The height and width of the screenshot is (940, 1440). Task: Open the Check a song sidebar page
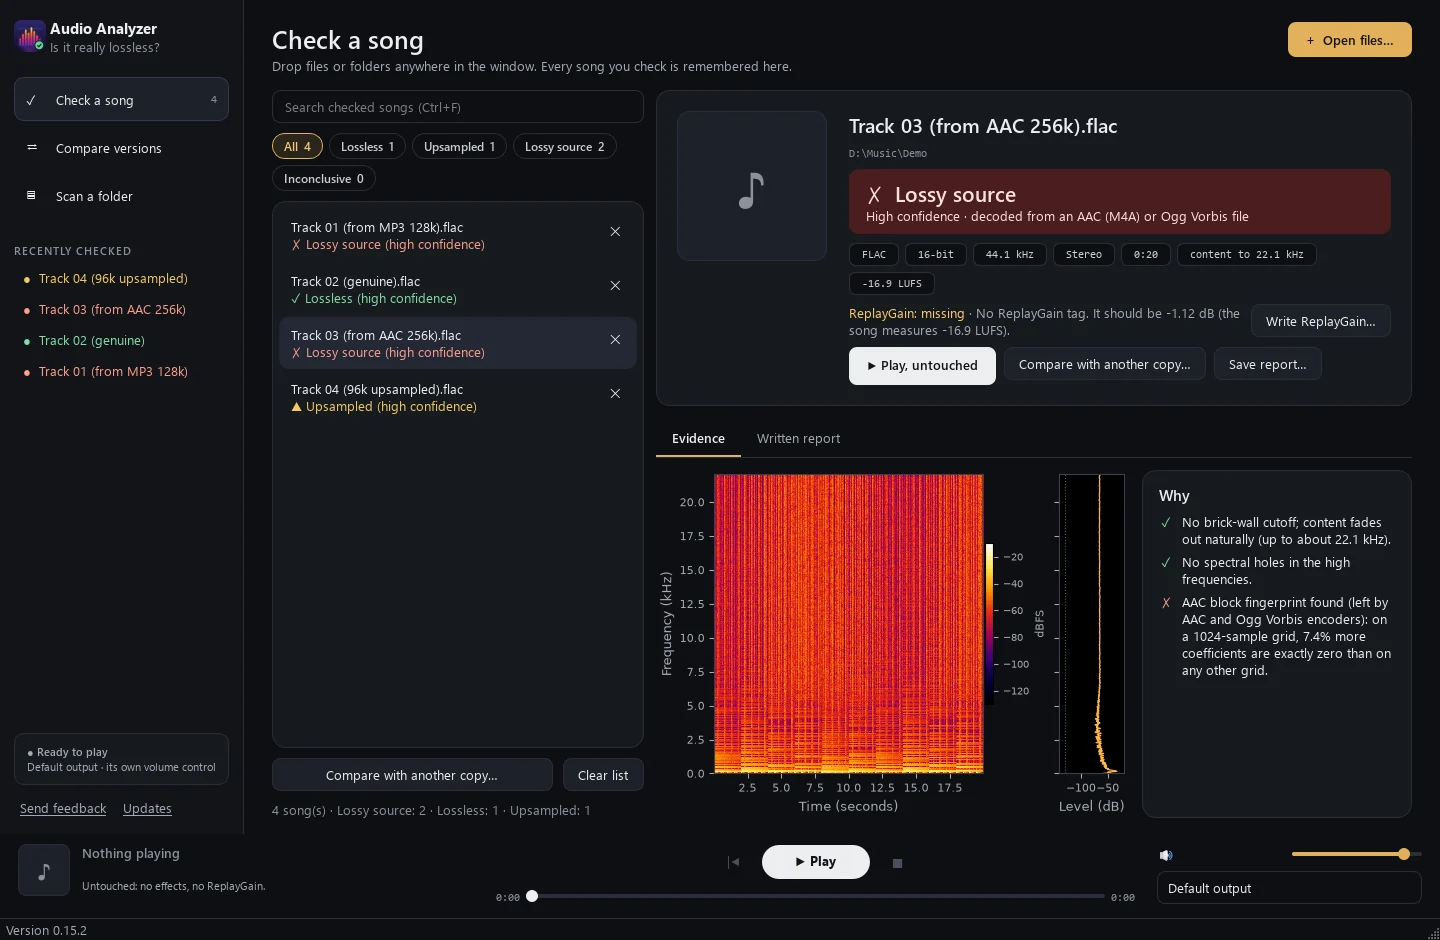[121, 100]
